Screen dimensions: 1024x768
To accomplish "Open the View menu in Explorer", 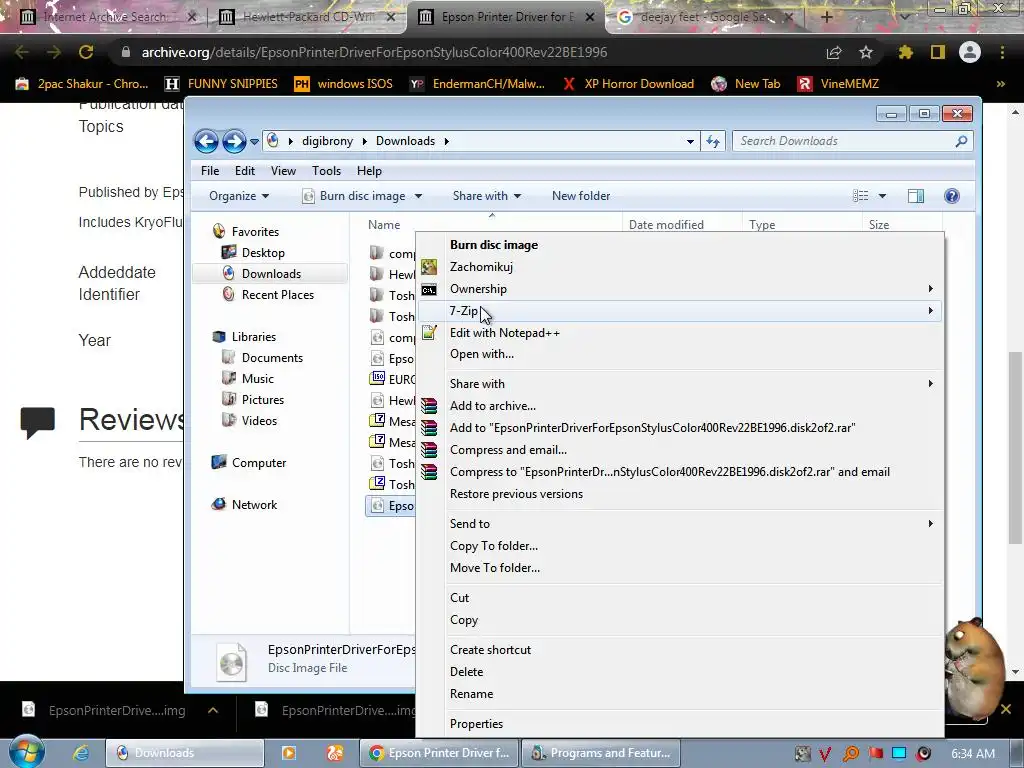I will point(283,171).
